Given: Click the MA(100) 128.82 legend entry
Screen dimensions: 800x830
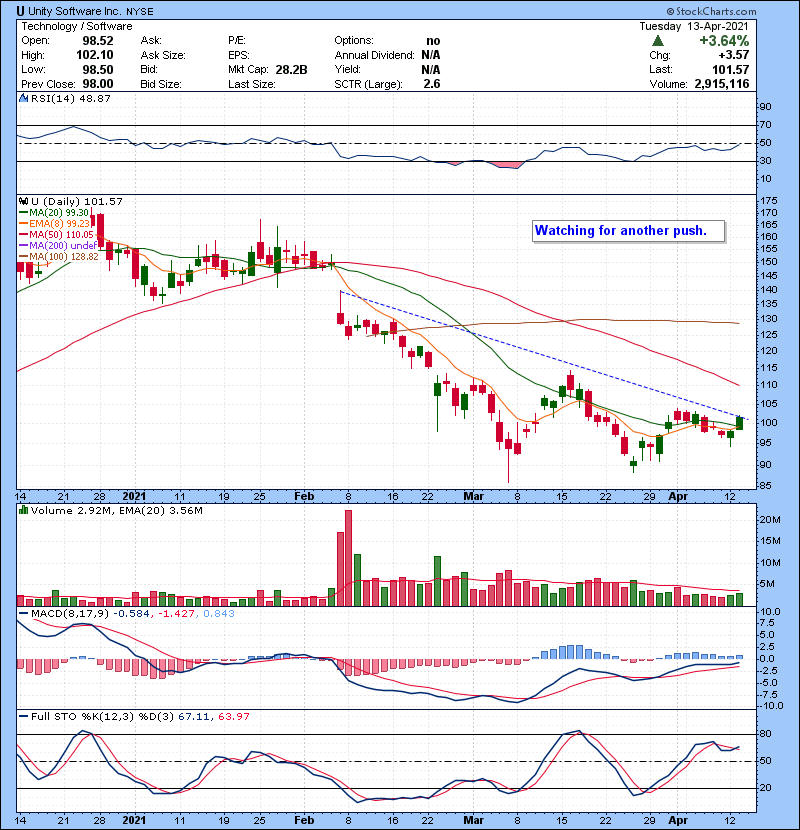Looking at the screenshot, I should (59, 256).
